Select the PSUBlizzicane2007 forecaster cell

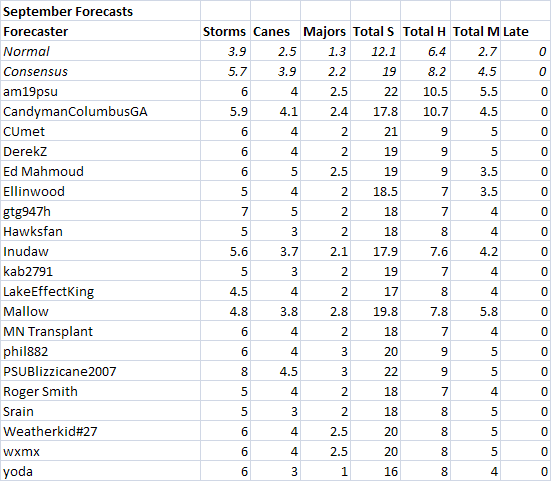101,371
